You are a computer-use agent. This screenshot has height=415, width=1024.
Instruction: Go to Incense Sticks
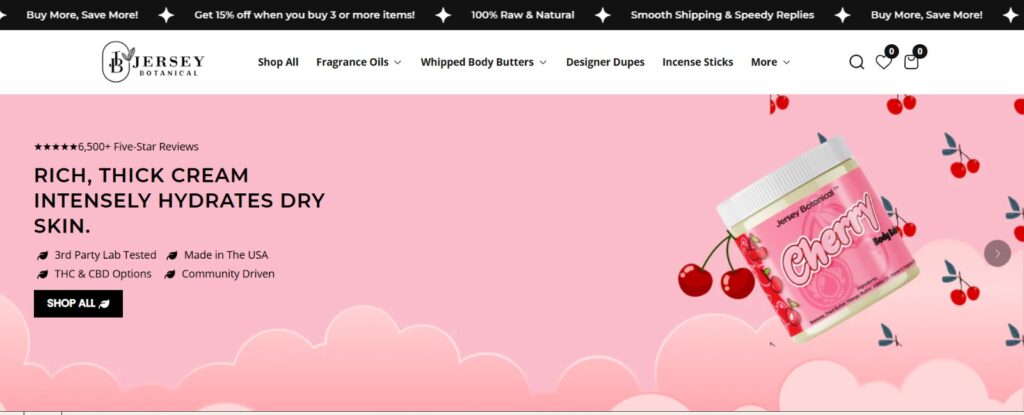697,62
